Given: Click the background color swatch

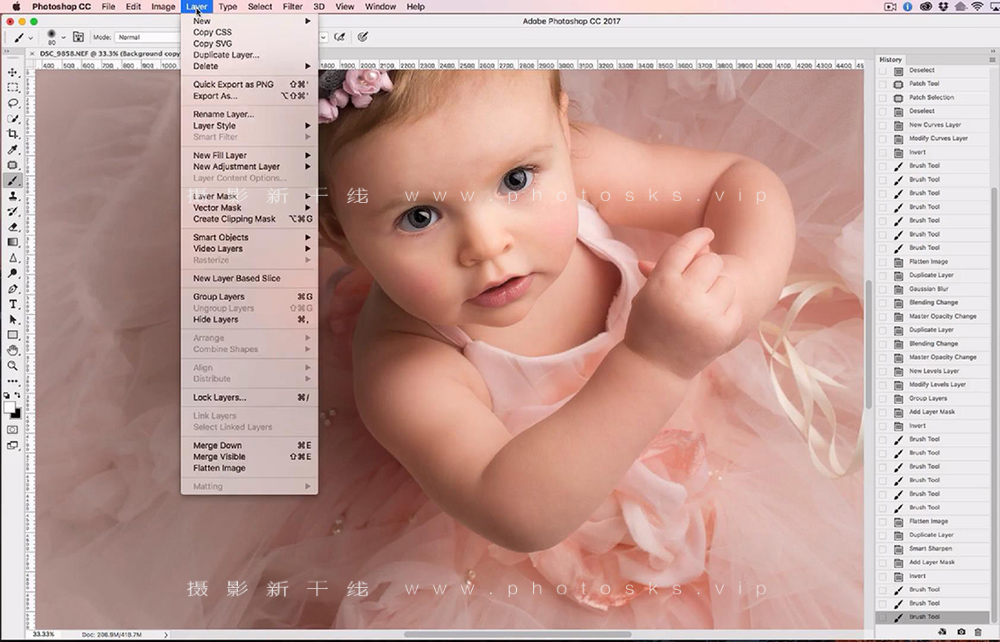Looking at the screenshot, I should click(17, 414).
